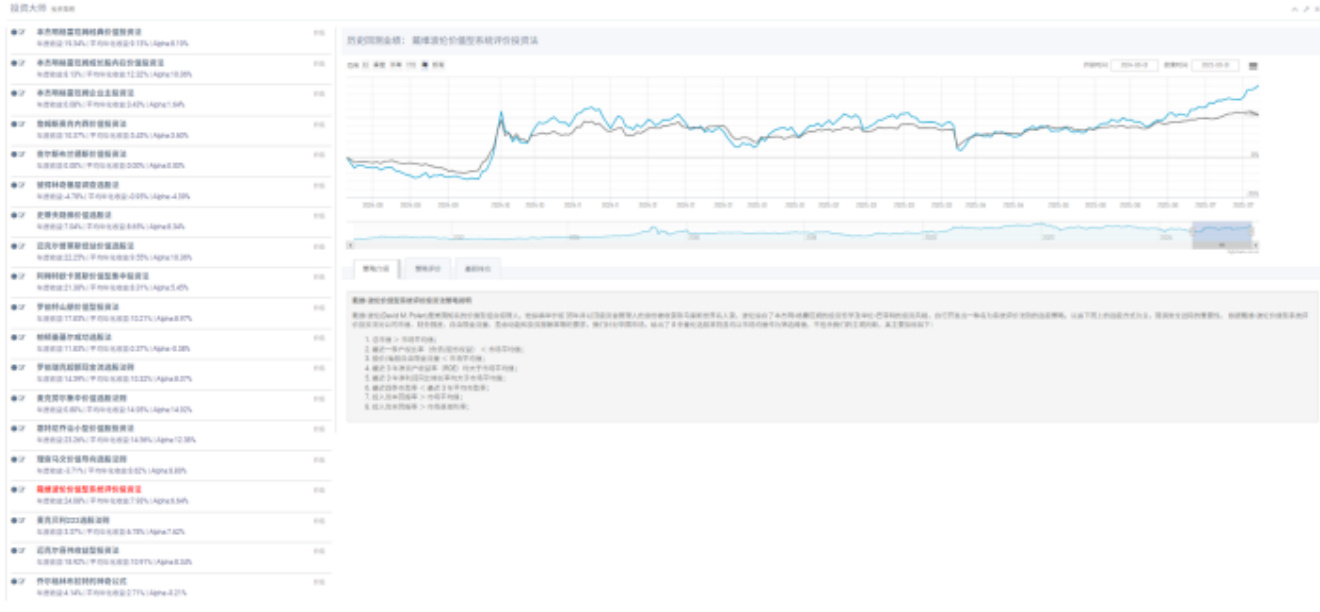This screenshot has width=1320, height=612.
Task: Click the pencil icon beside 彼得林奇基层调查选股法
Action: tap(22, 185)
